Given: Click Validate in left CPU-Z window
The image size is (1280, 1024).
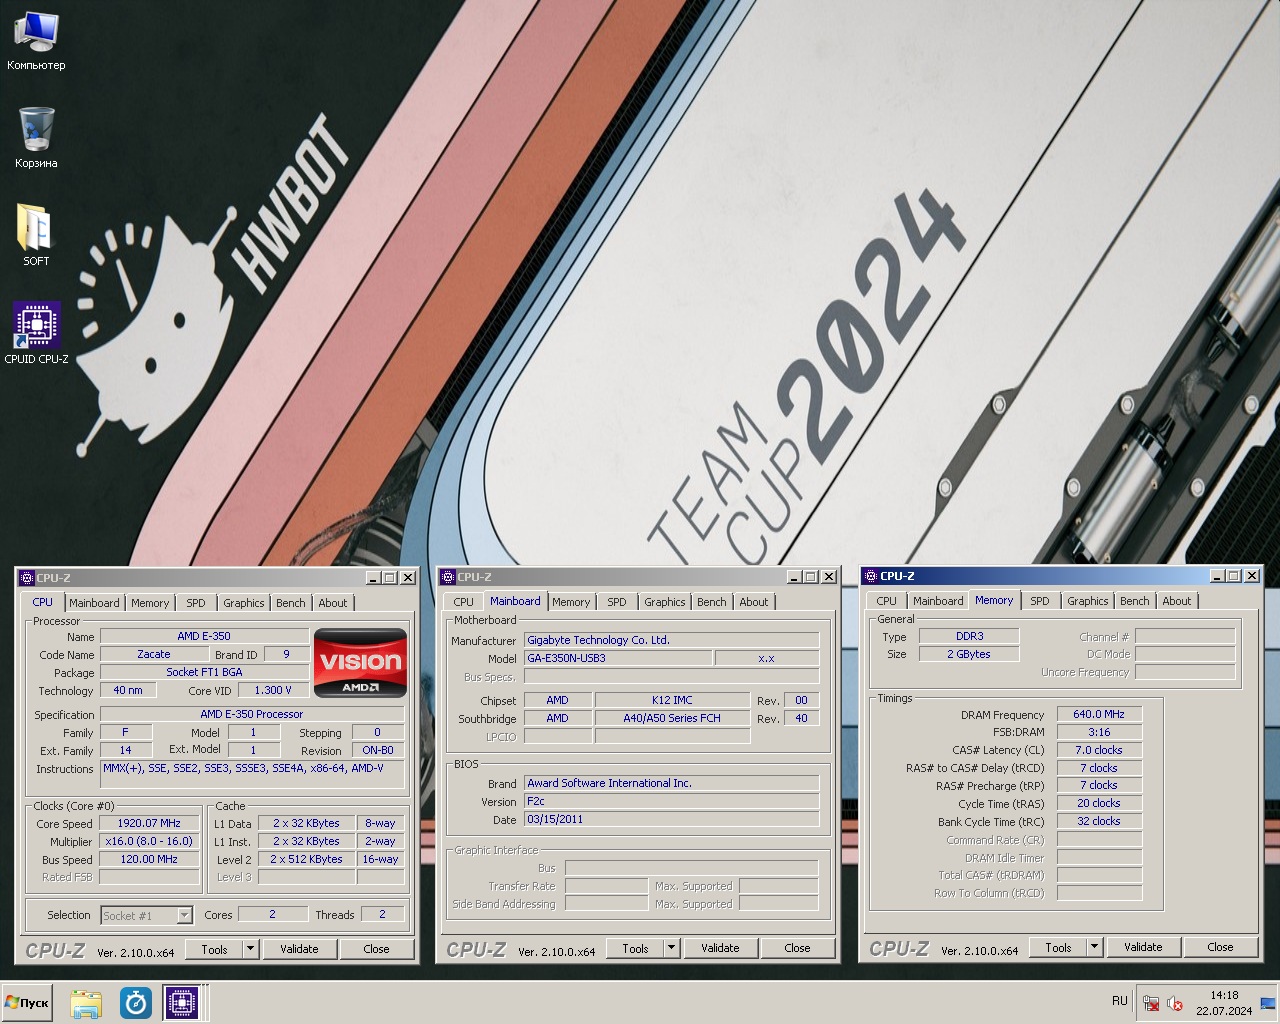Looking at the screenshot, I should point(299,950).
